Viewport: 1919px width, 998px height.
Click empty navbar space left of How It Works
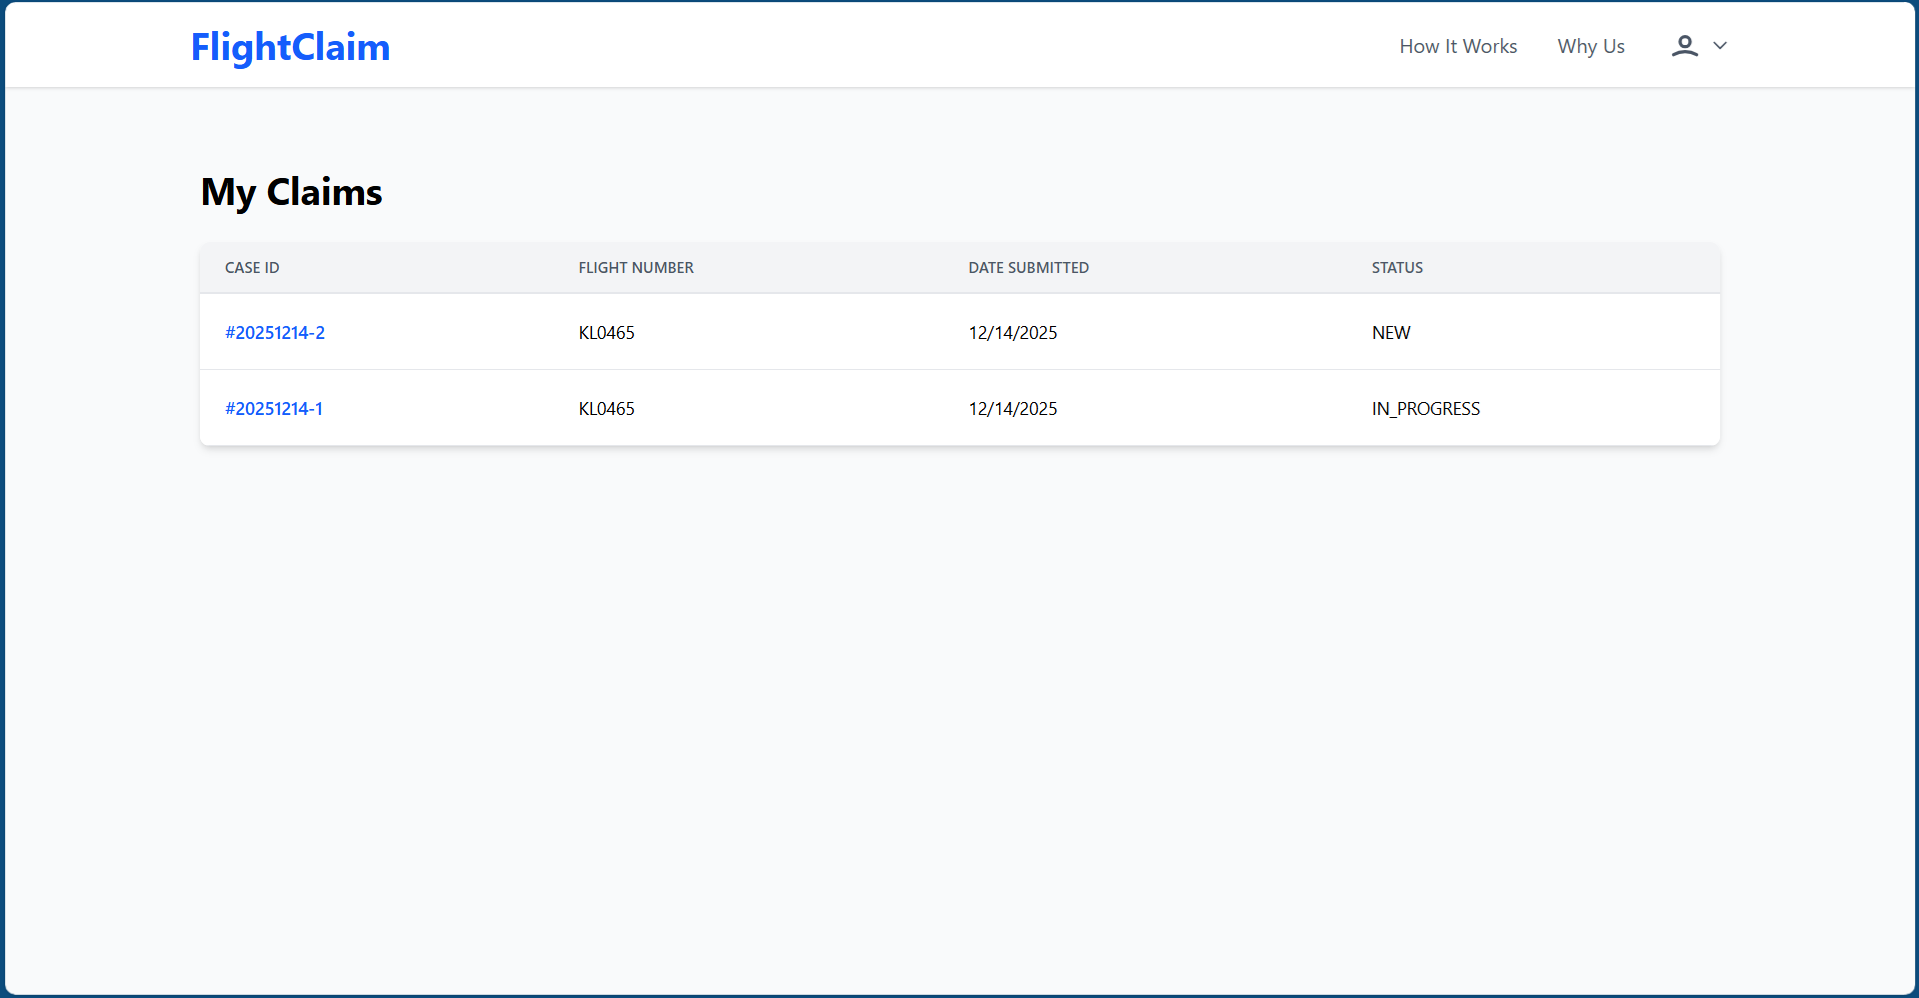tap(900, 46)
